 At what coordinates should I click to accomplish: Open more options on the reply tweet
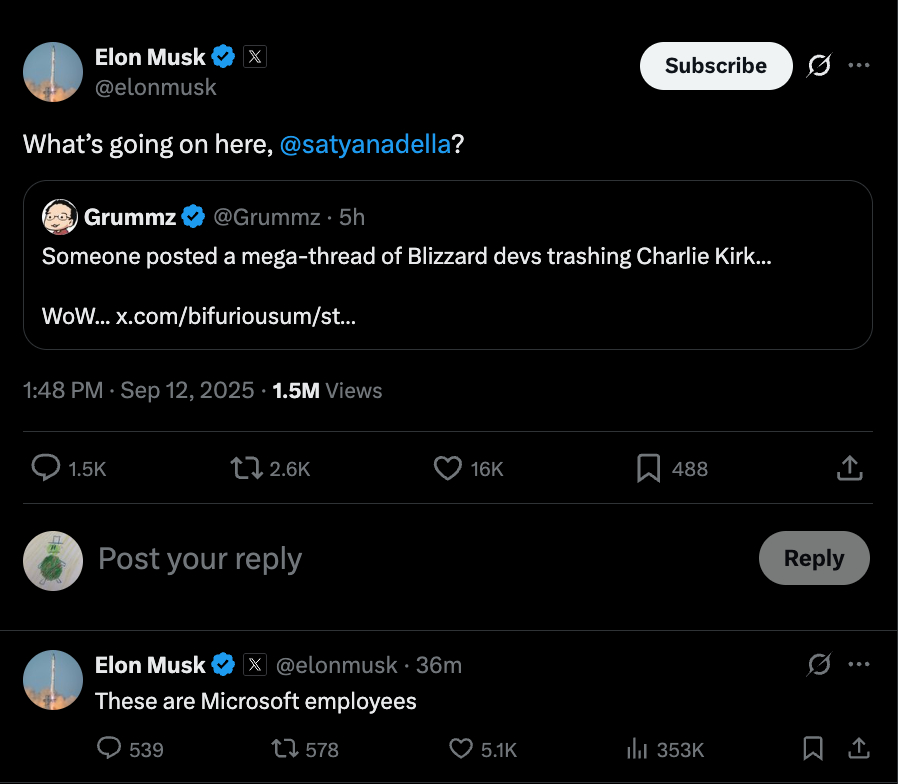point(858,665)
